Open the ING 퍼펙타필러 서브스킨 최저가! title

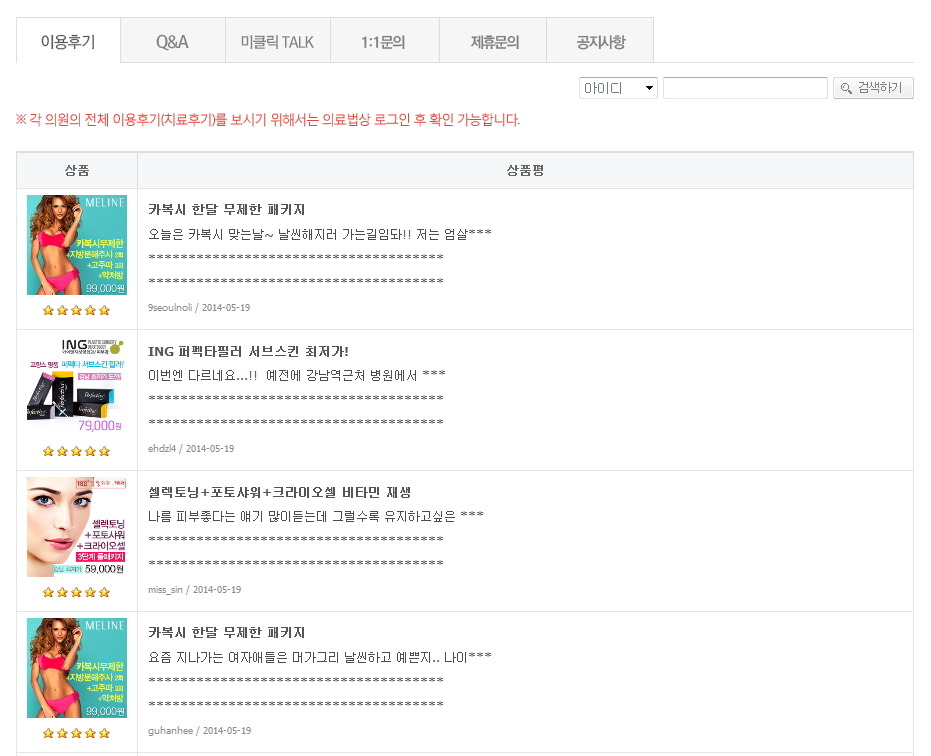click(248, 351)
